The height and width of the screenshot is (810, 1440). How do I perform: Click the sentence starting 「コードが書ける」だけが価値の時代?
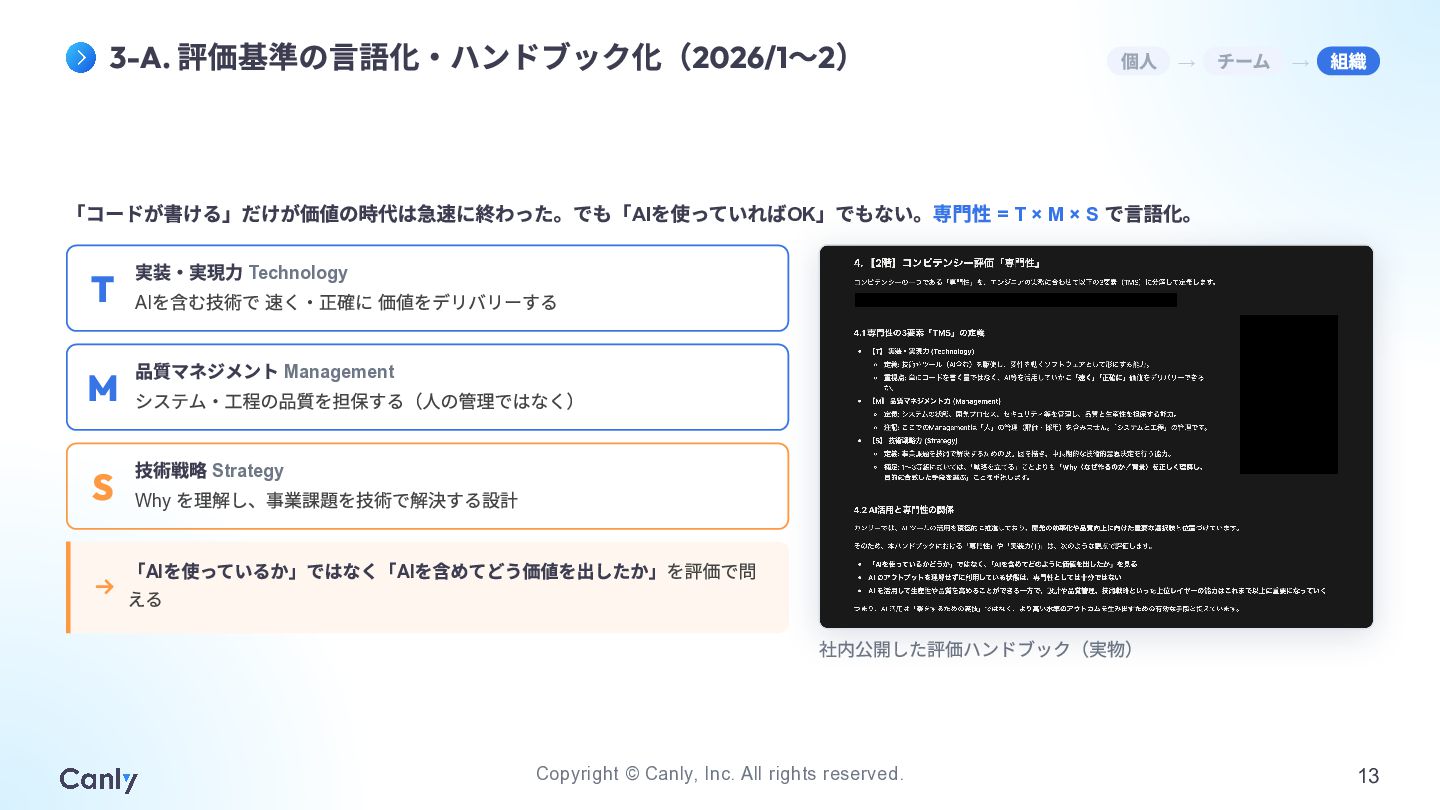[632, 214]
